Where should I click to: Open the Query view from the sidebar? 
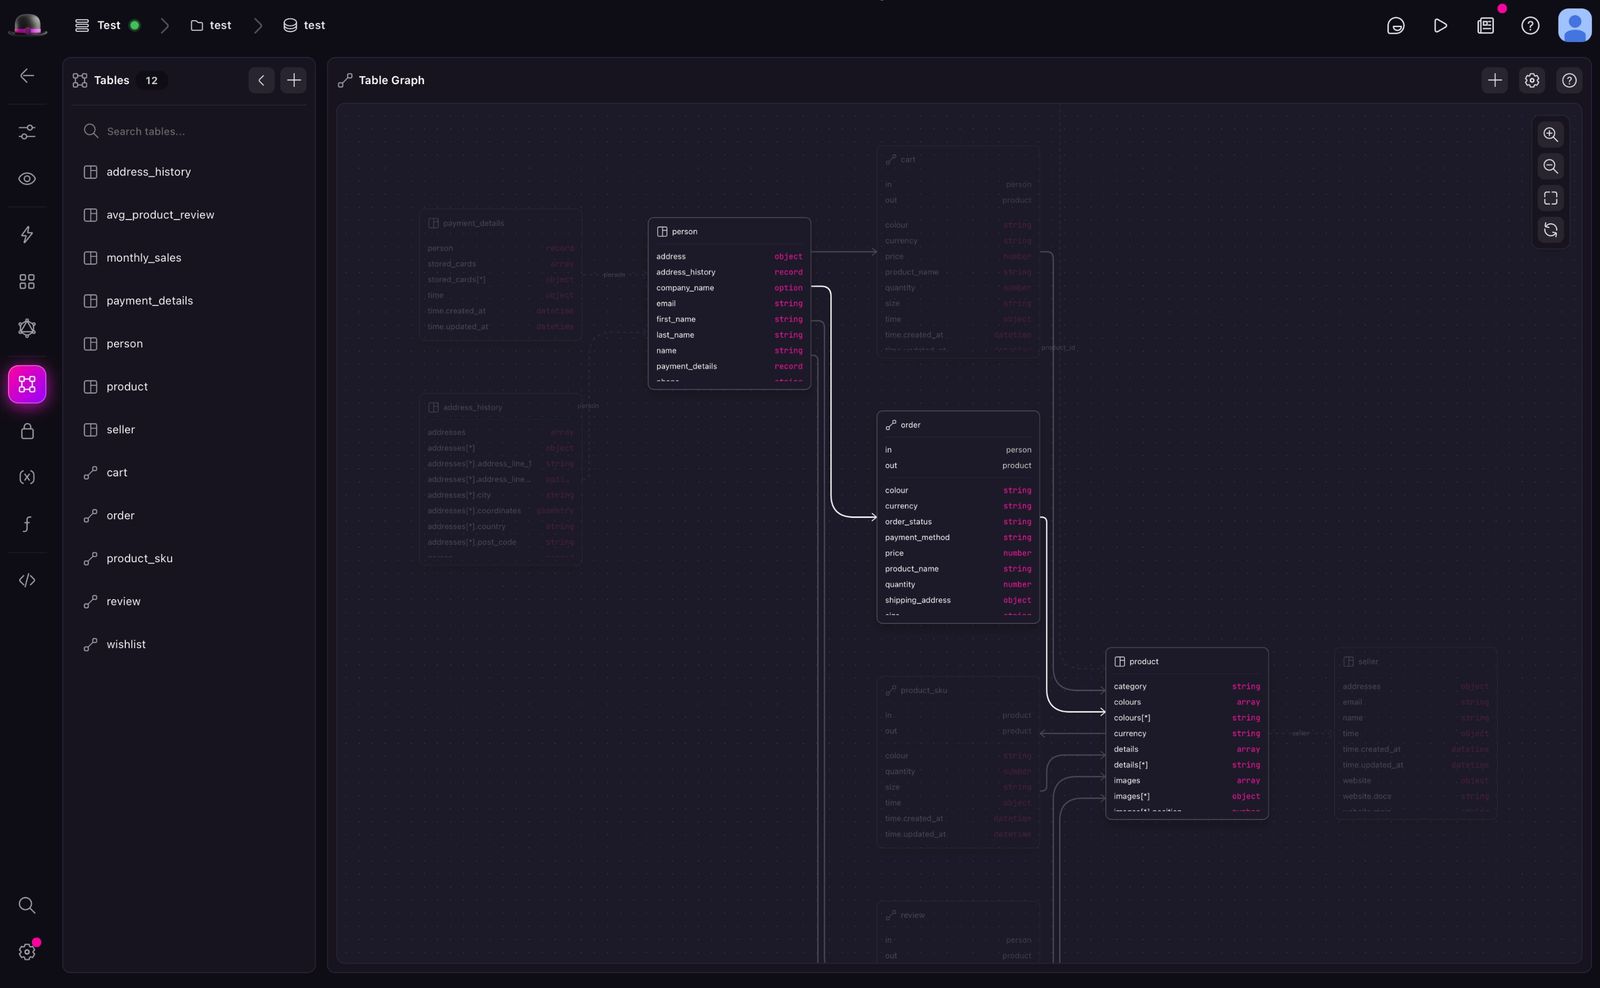pyautogui.click(x=27, y=131)
